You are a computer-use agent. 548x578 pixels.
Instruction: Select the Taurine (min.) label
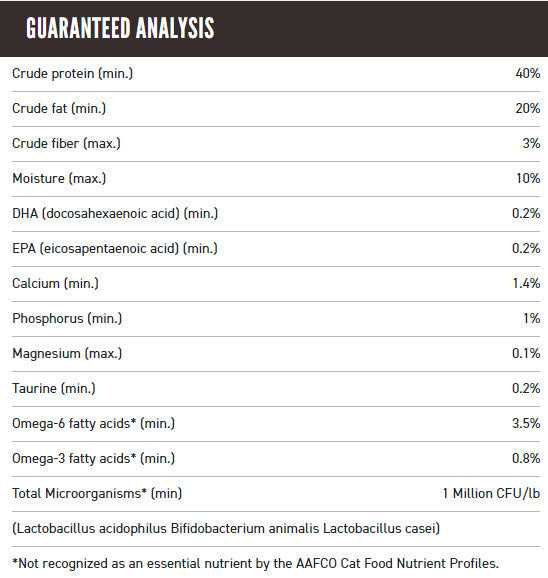tap(54, 389)
